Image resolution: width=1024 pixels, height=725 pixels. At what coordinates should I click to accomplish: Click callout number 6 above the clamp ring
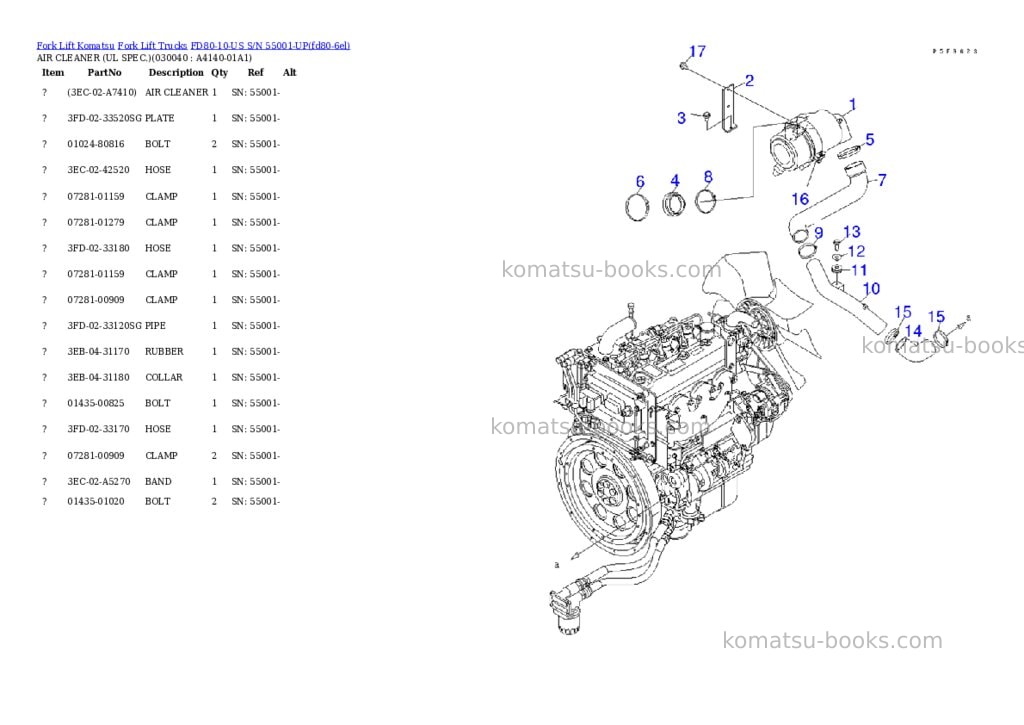640,182
